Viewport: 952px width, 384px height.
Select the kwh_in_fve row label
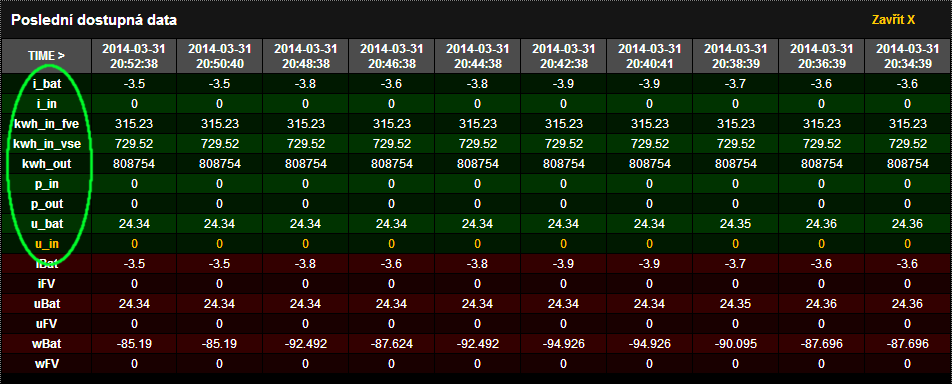click(47, 124)
